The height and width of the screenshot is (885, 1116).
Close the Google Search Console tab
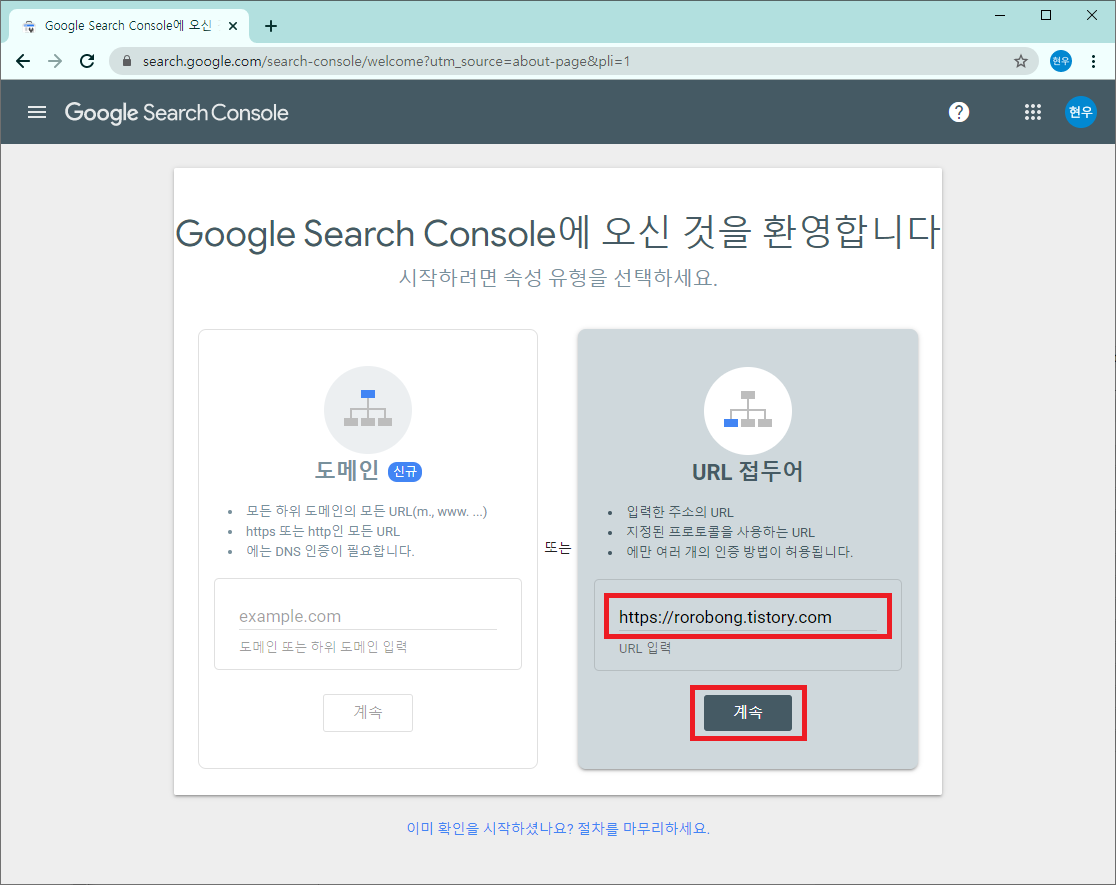click(x=233, y=26)
